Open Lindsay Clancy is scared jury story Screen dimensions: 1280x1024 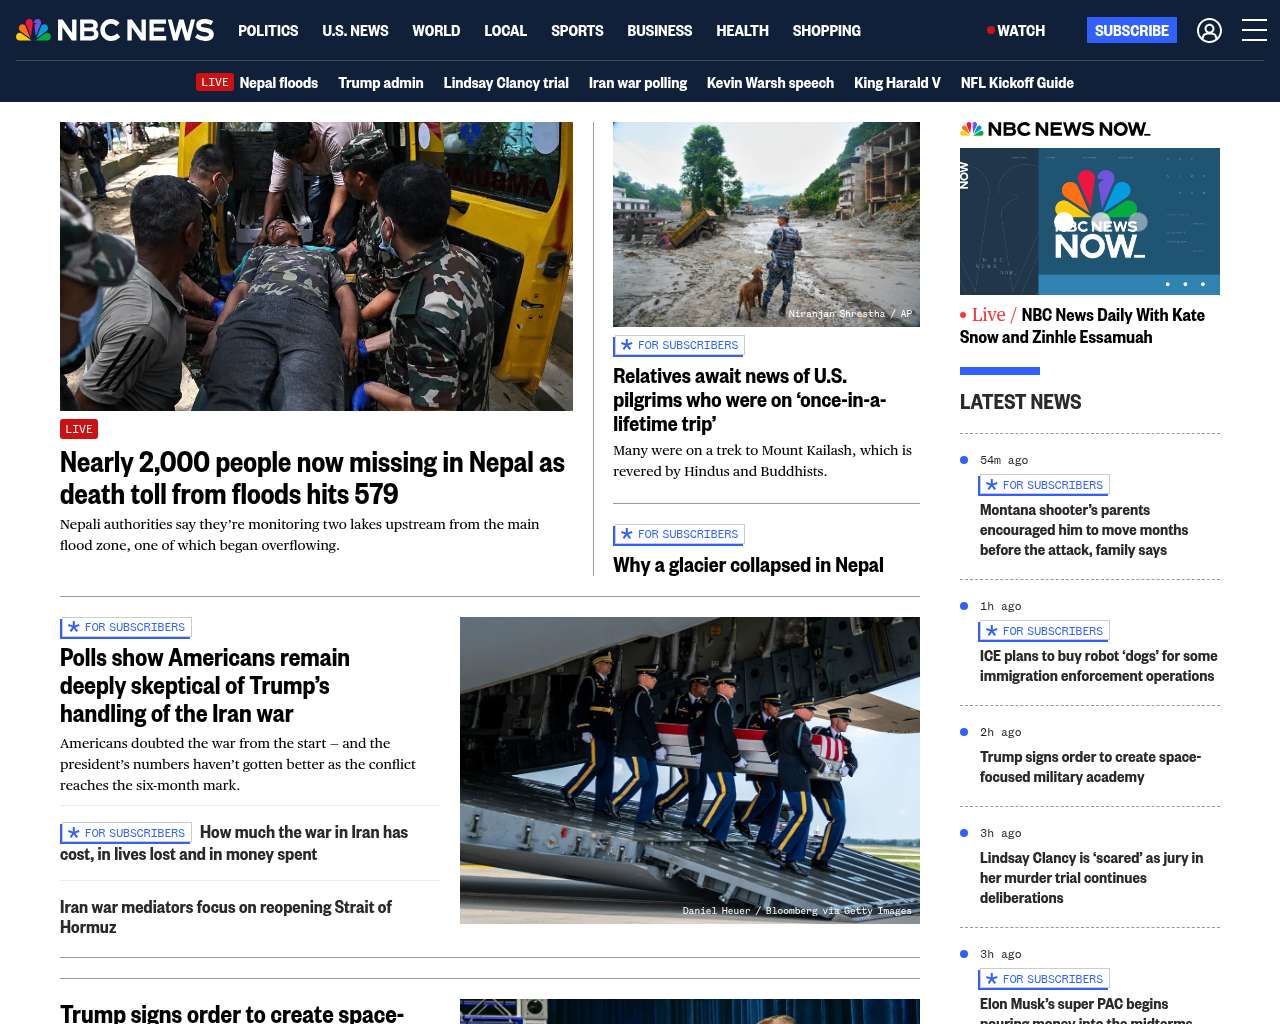(x=1091, y=878)
